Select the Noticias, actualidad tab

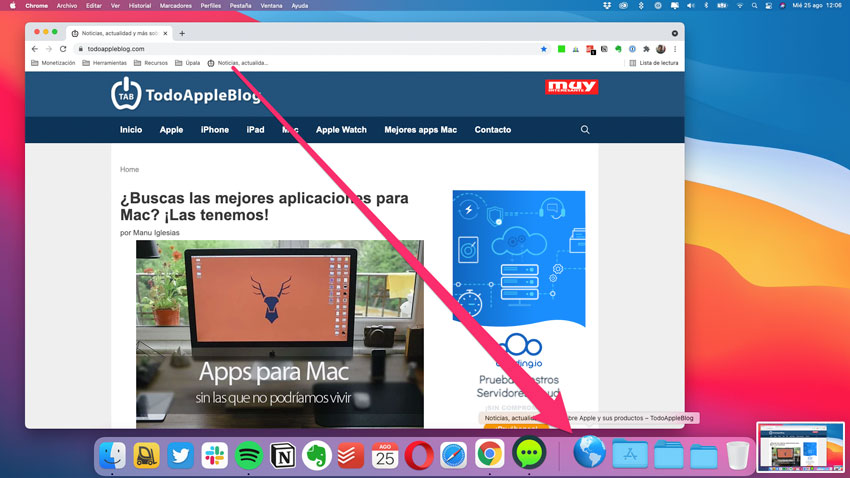click(119, 33)
